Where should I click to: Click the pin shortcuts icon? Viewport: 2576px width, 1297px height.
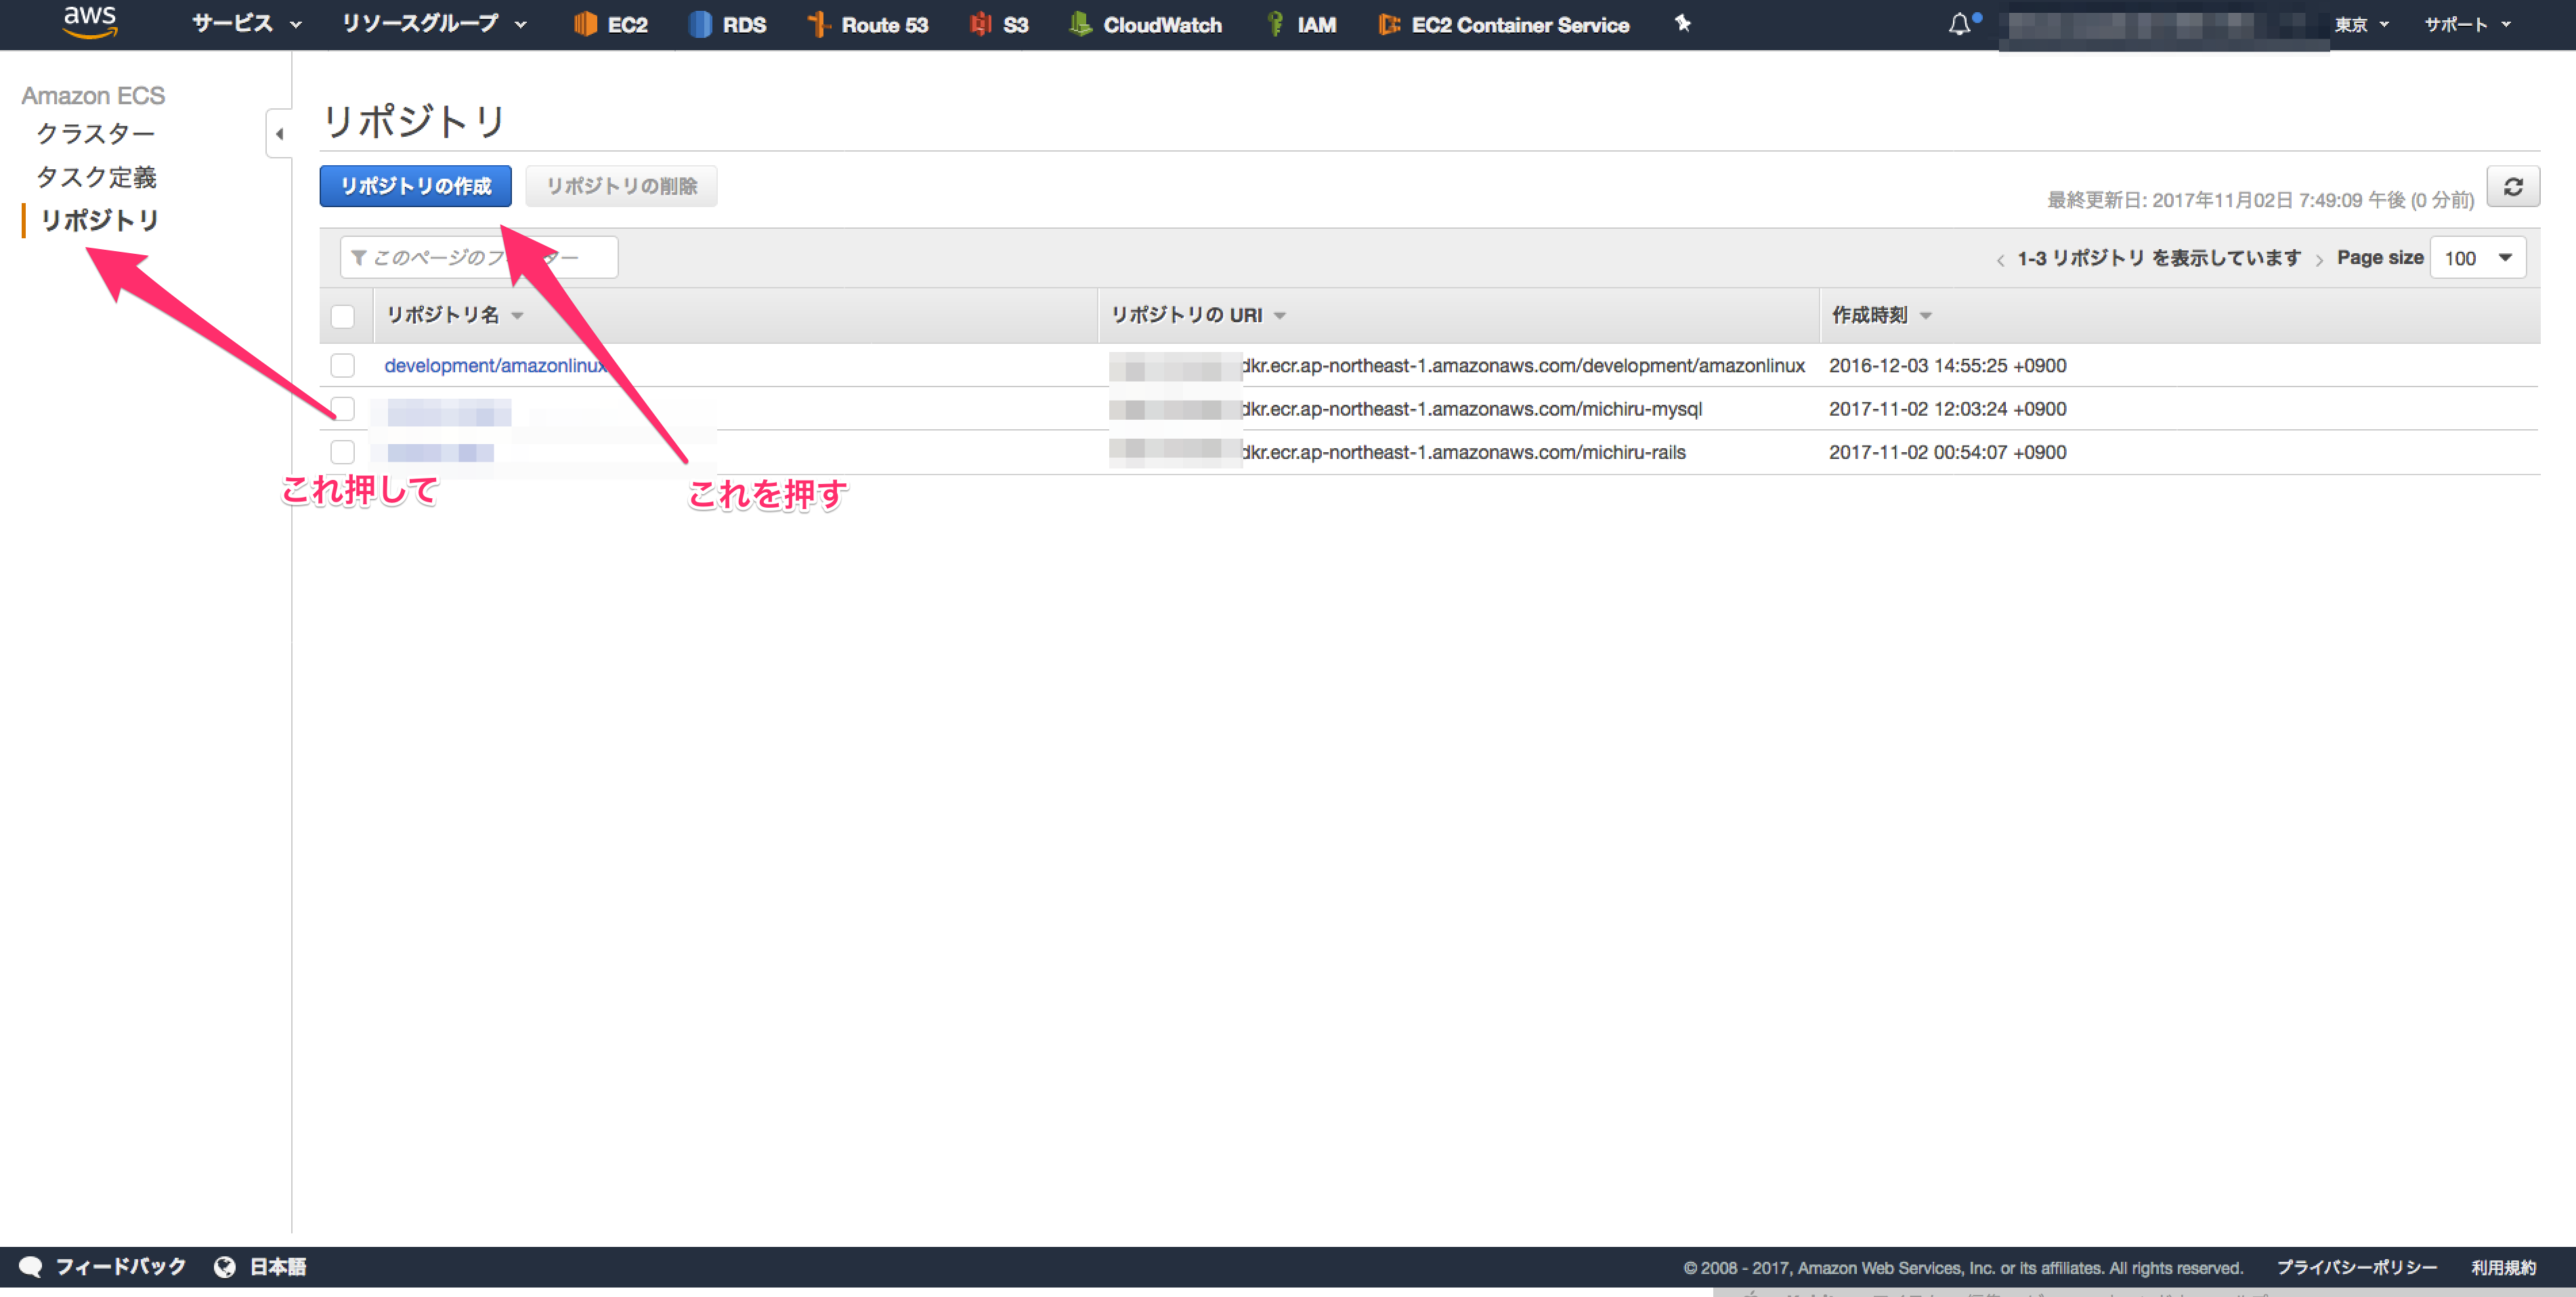1682,23
